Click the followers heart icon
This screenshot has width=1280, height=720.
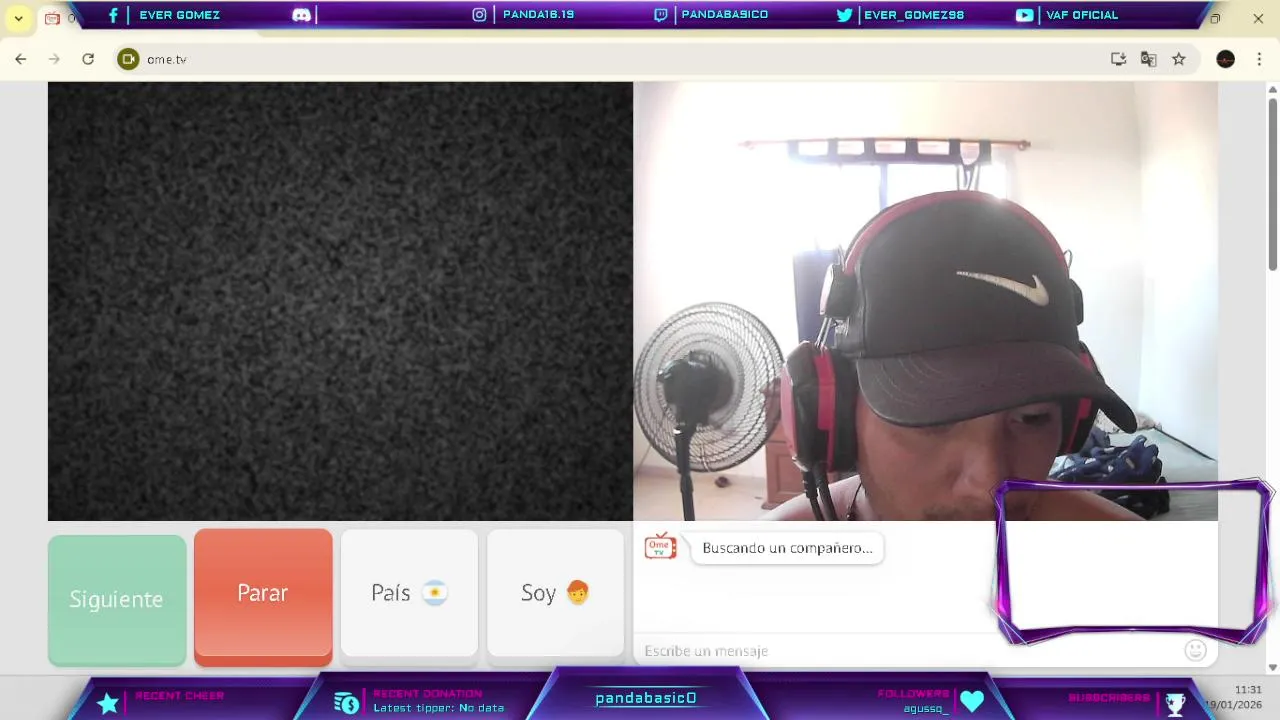[x=972, y=702]
